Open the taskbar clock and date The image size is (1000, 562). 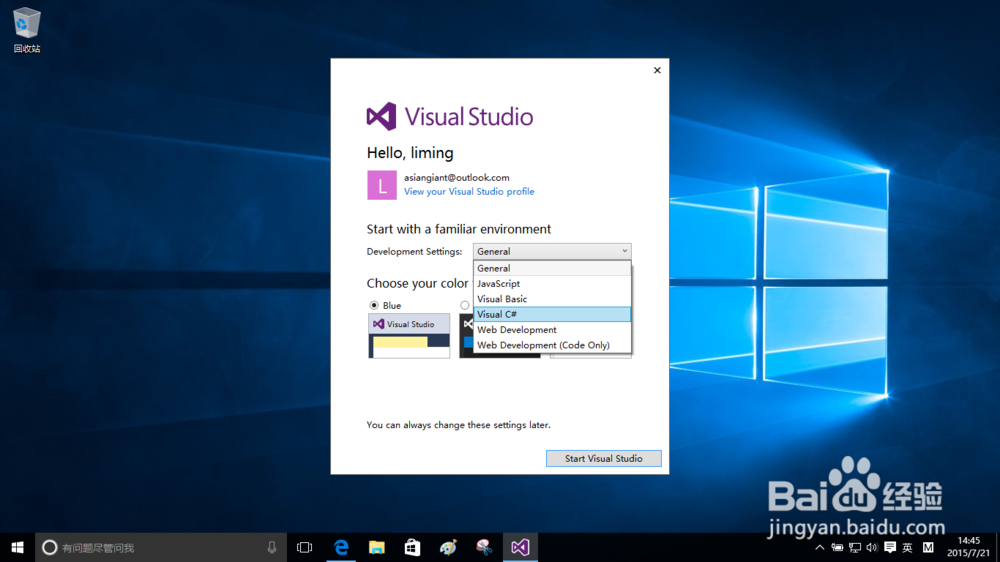[x=968, y=547]
